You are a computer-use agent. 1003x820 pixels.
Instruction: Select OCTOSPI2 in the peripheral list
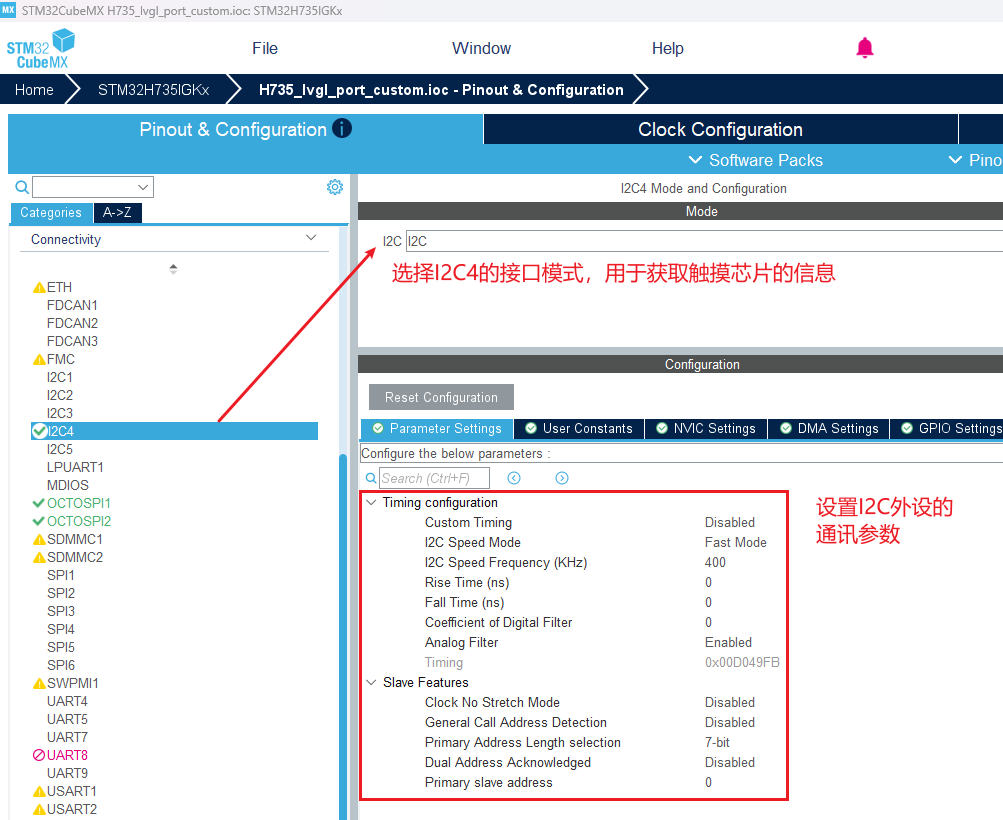(79, 521)
